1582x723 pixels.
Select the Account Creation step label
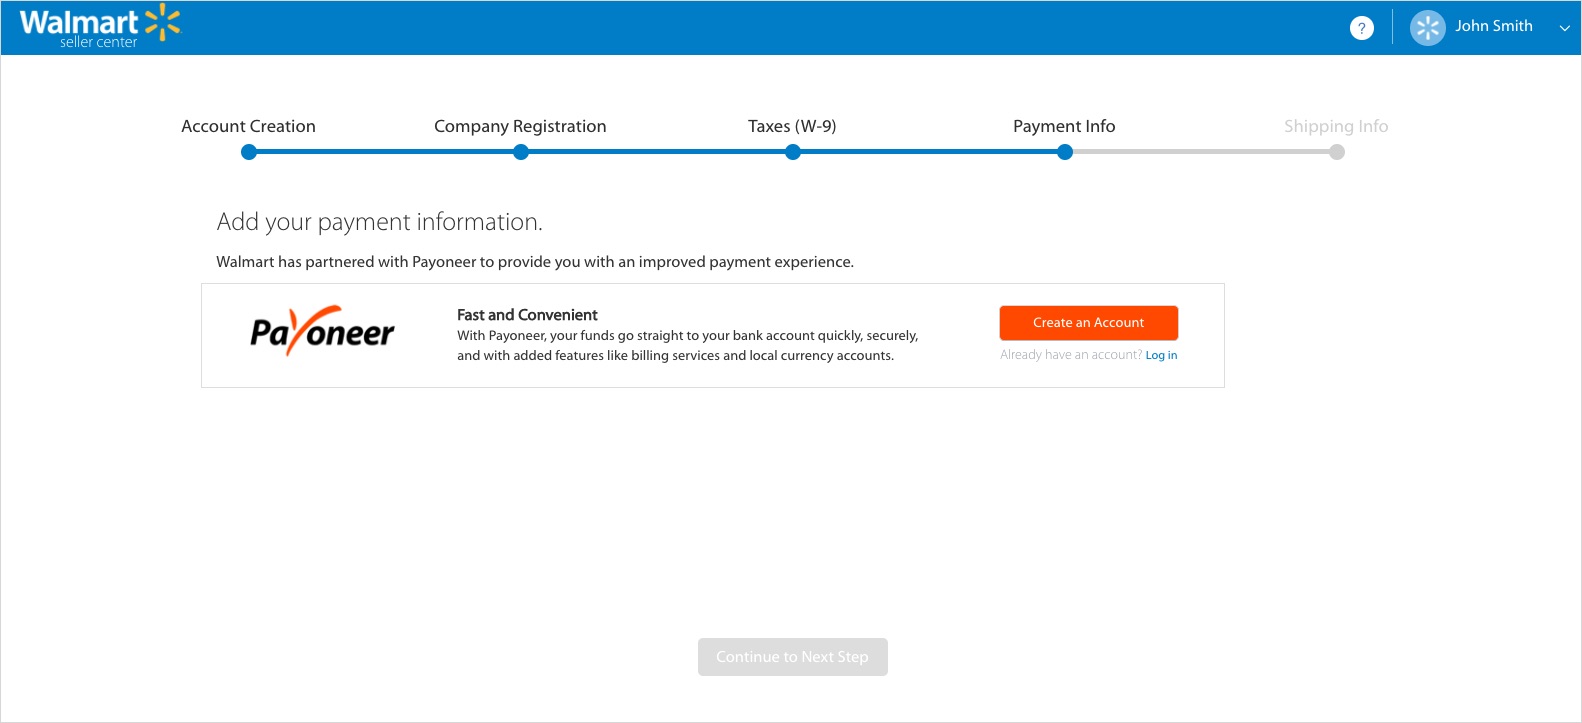point(248,126)
